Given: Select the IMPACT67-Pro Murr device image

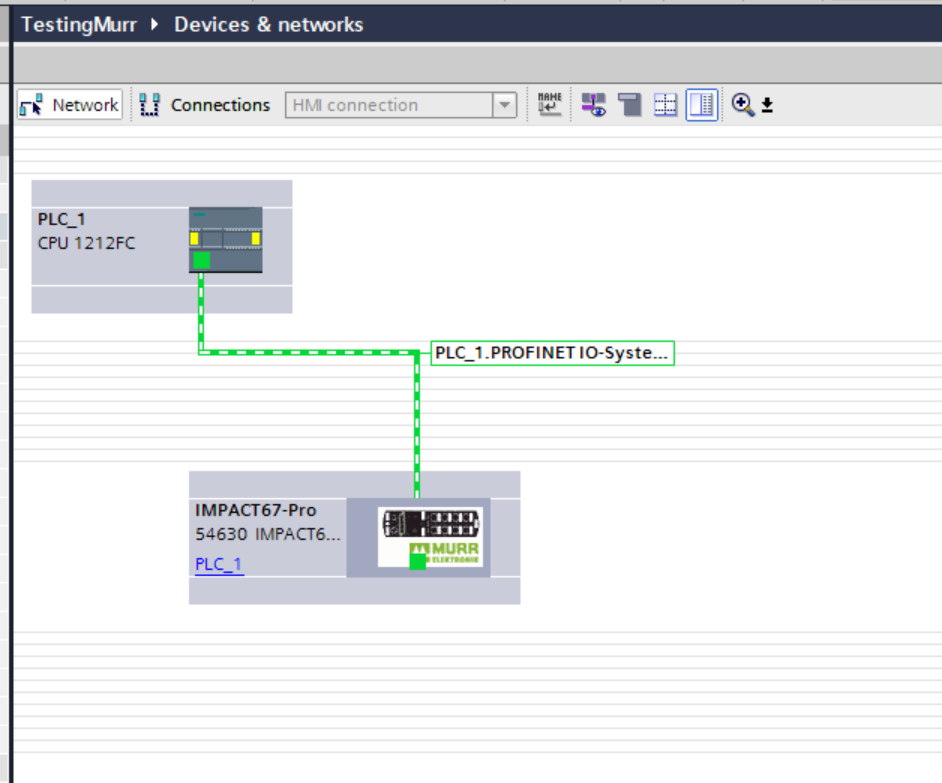Looking at the screenshot, I should coord(430,537).
